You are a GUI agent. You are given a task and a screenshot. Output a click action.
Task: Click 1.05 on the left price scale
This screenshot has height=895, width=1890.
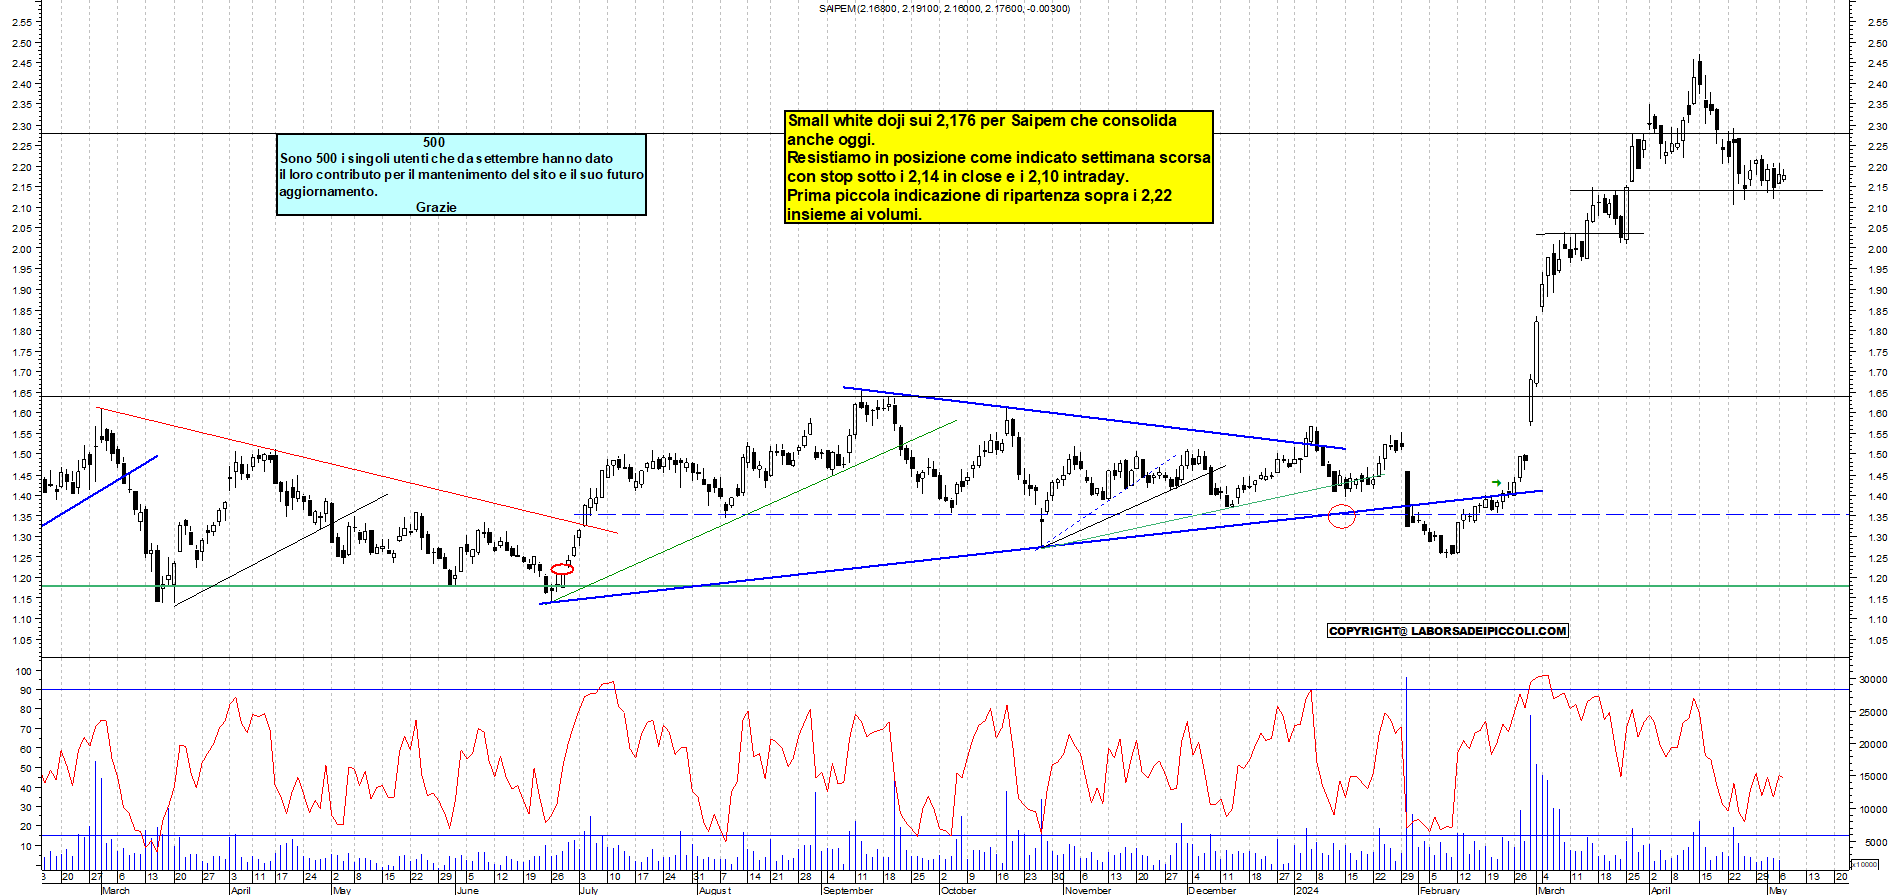pos(22,640)
